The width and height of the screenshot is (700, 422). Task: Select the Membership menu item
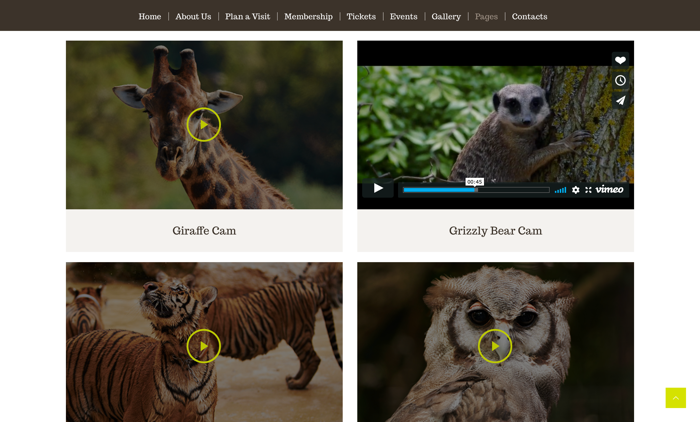pos(308,17)
